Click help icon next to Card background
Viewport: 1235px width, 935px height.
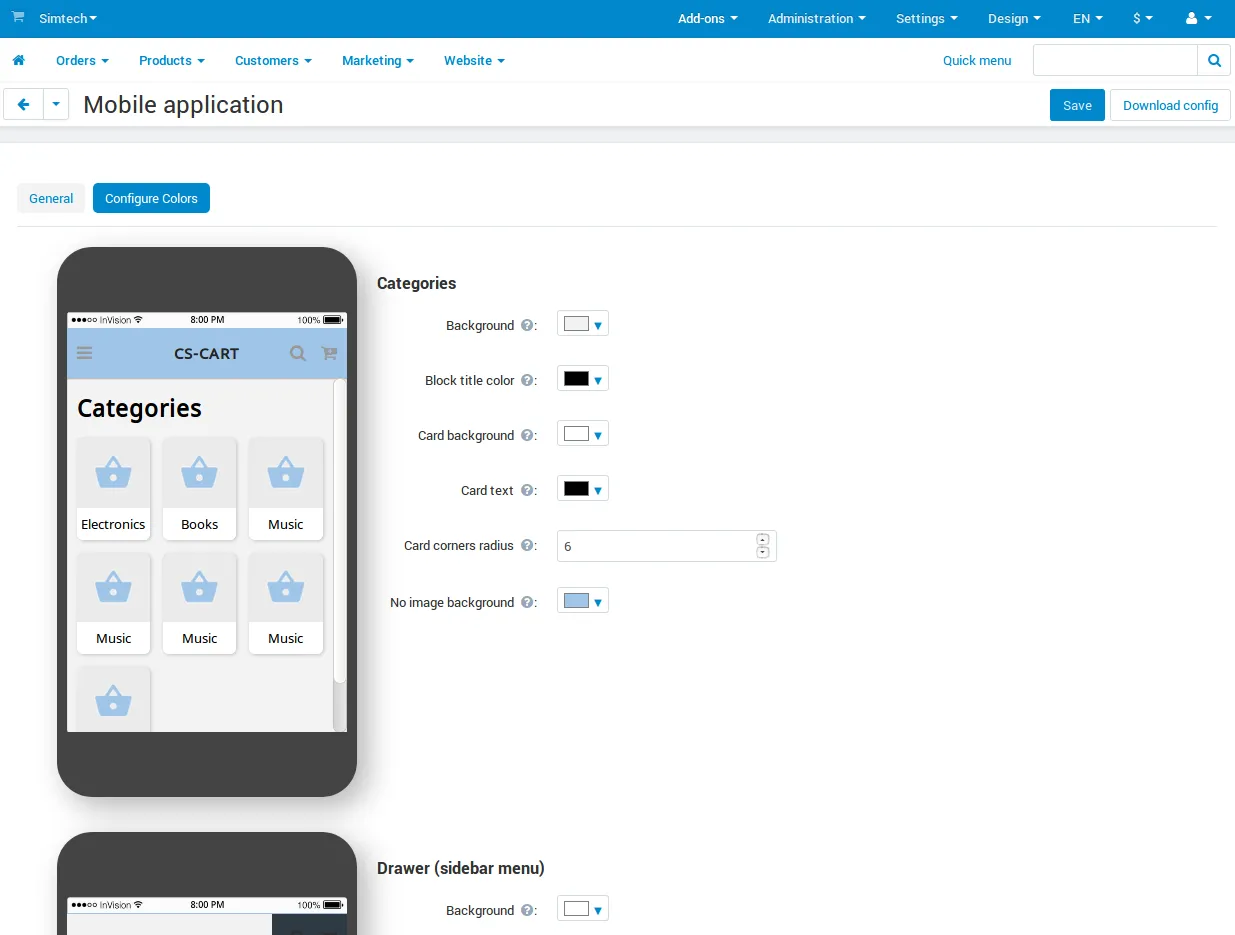pyautogui.click(x=527, y=436)
